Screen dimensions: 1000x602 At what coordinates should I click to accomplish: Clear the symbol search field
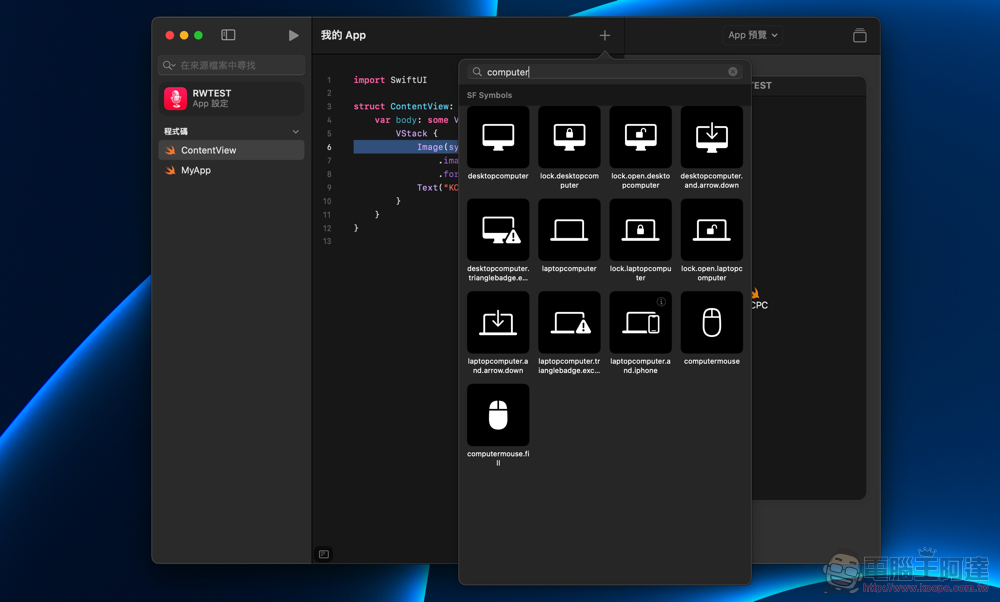tap(733, 72)
